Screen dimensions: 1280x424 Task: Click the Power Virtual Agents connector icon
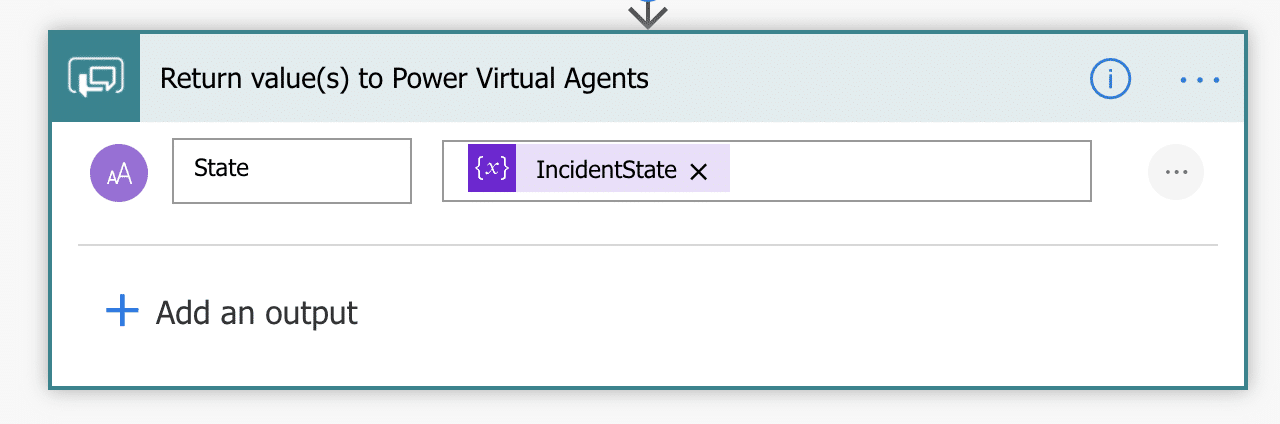(x=95, y=78)
